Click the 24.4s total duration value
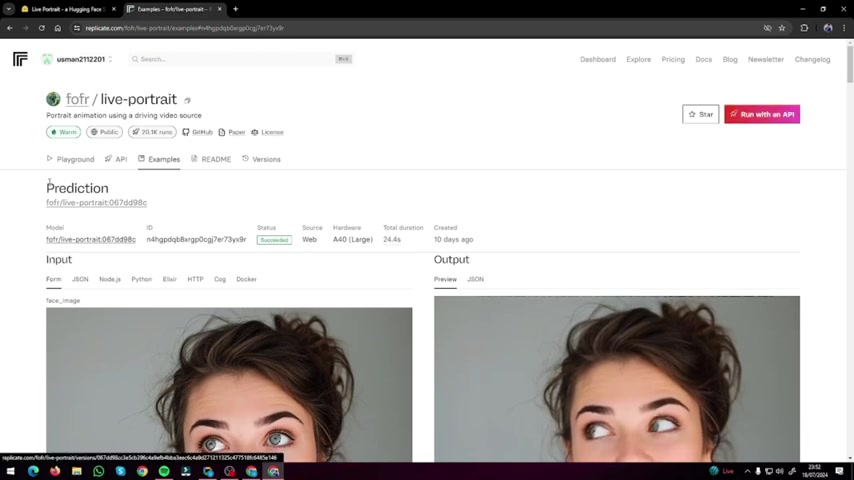The height and width of the screenshot is (480, 854). point(392,239)
